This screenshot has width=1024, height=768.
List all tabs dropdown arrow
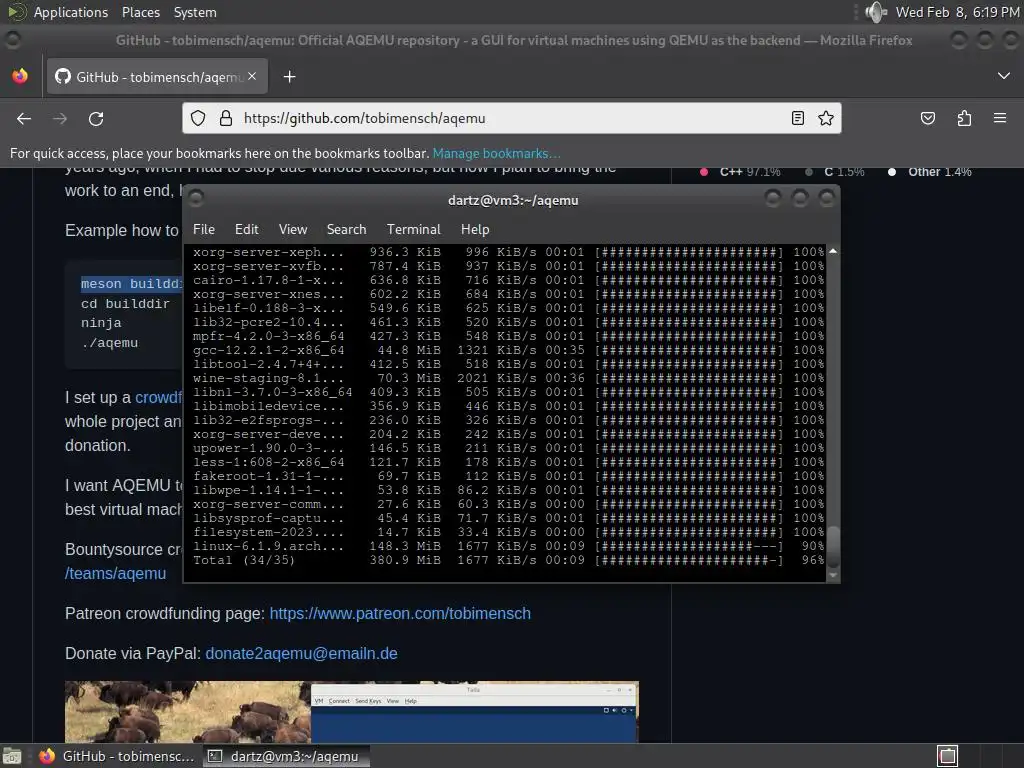(x=1004, y=76)
